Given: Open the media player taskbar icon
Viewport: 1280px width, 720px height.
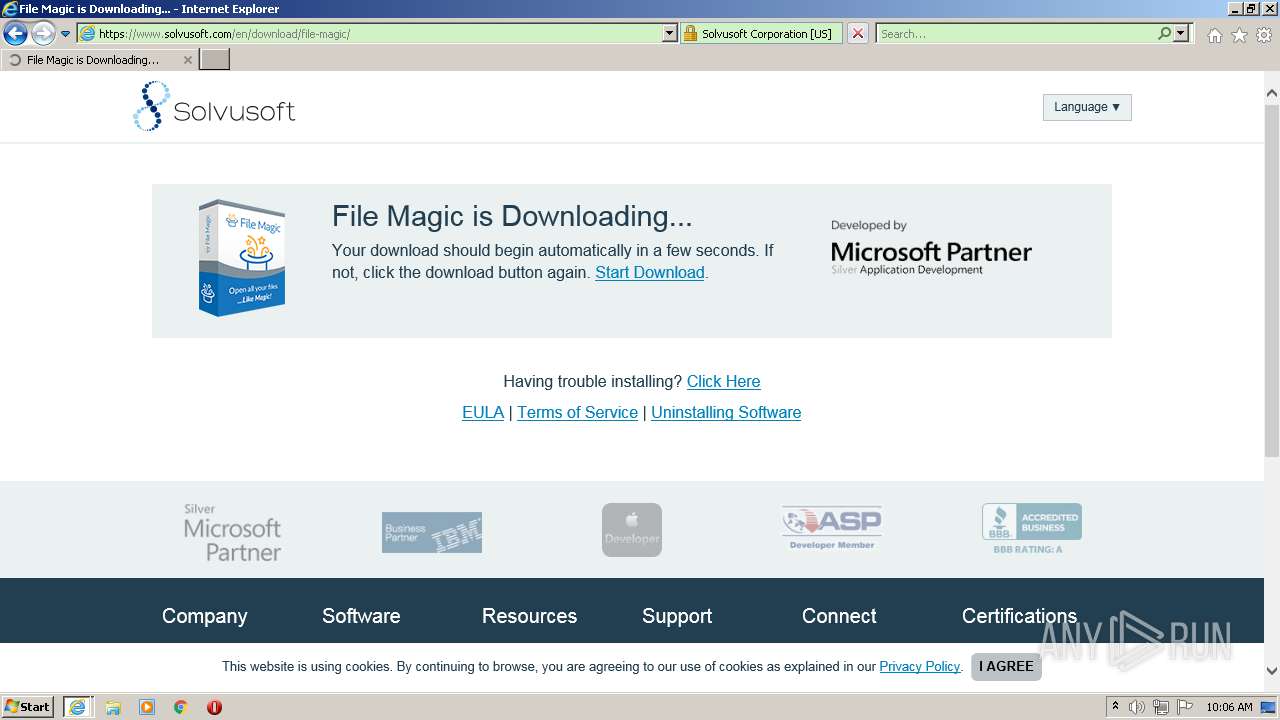Looking at the screenshot, I should [147, 707].
